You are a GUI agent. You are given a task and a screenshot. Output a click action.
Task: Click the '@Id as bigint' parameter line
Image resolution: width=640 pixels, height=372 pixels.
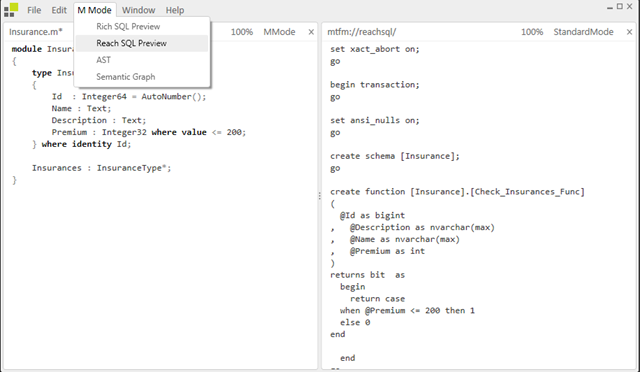(x=372, y=216)
